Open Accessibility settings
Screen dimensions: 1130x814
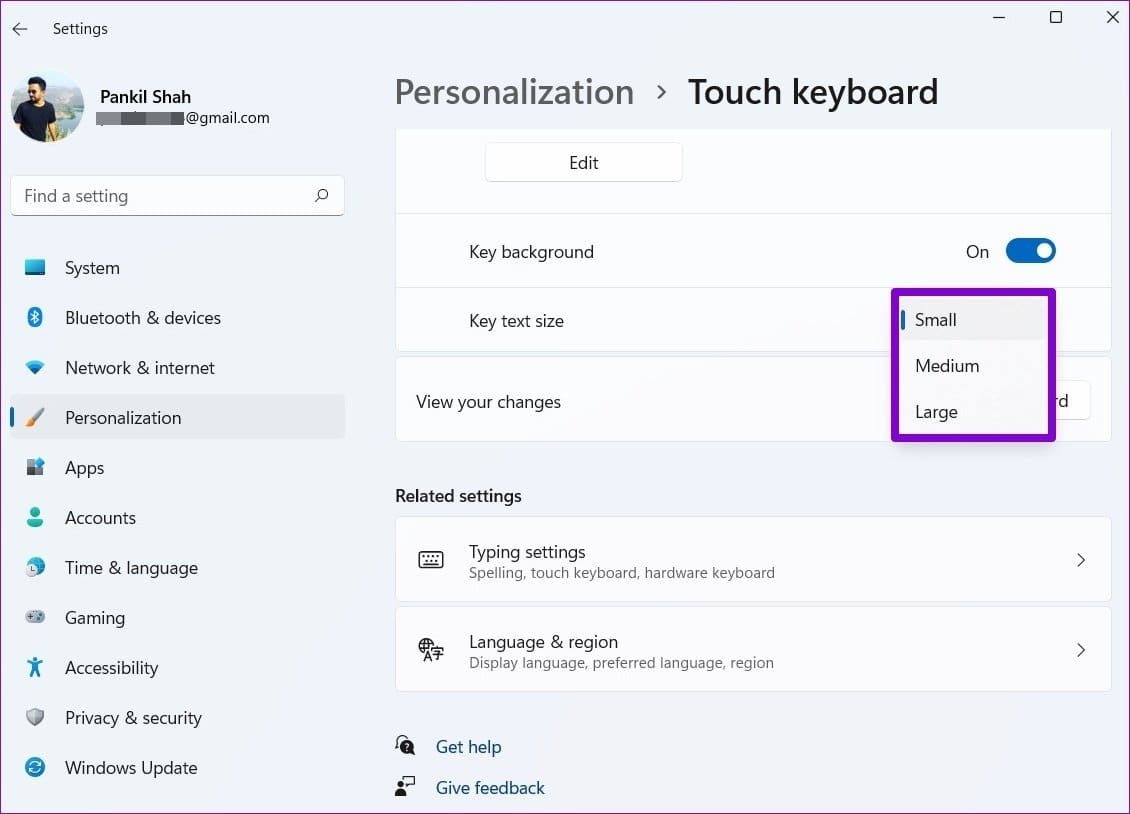pos(111,667)
